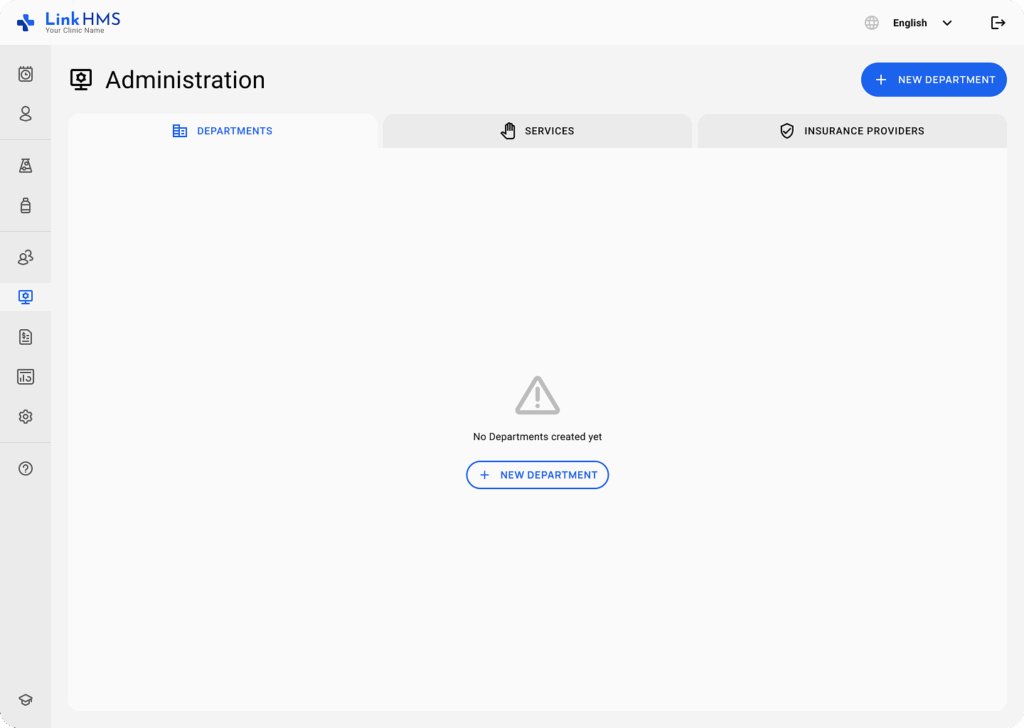
Task: Open the laboratory flask icon
Action: coord(26,166)
